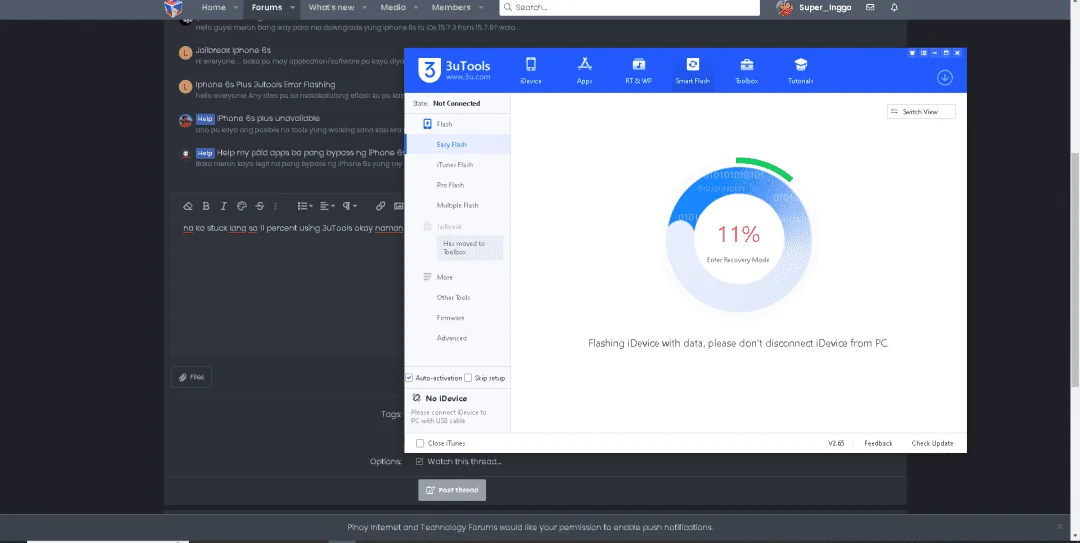Click the forum search input field

[630, 8]
